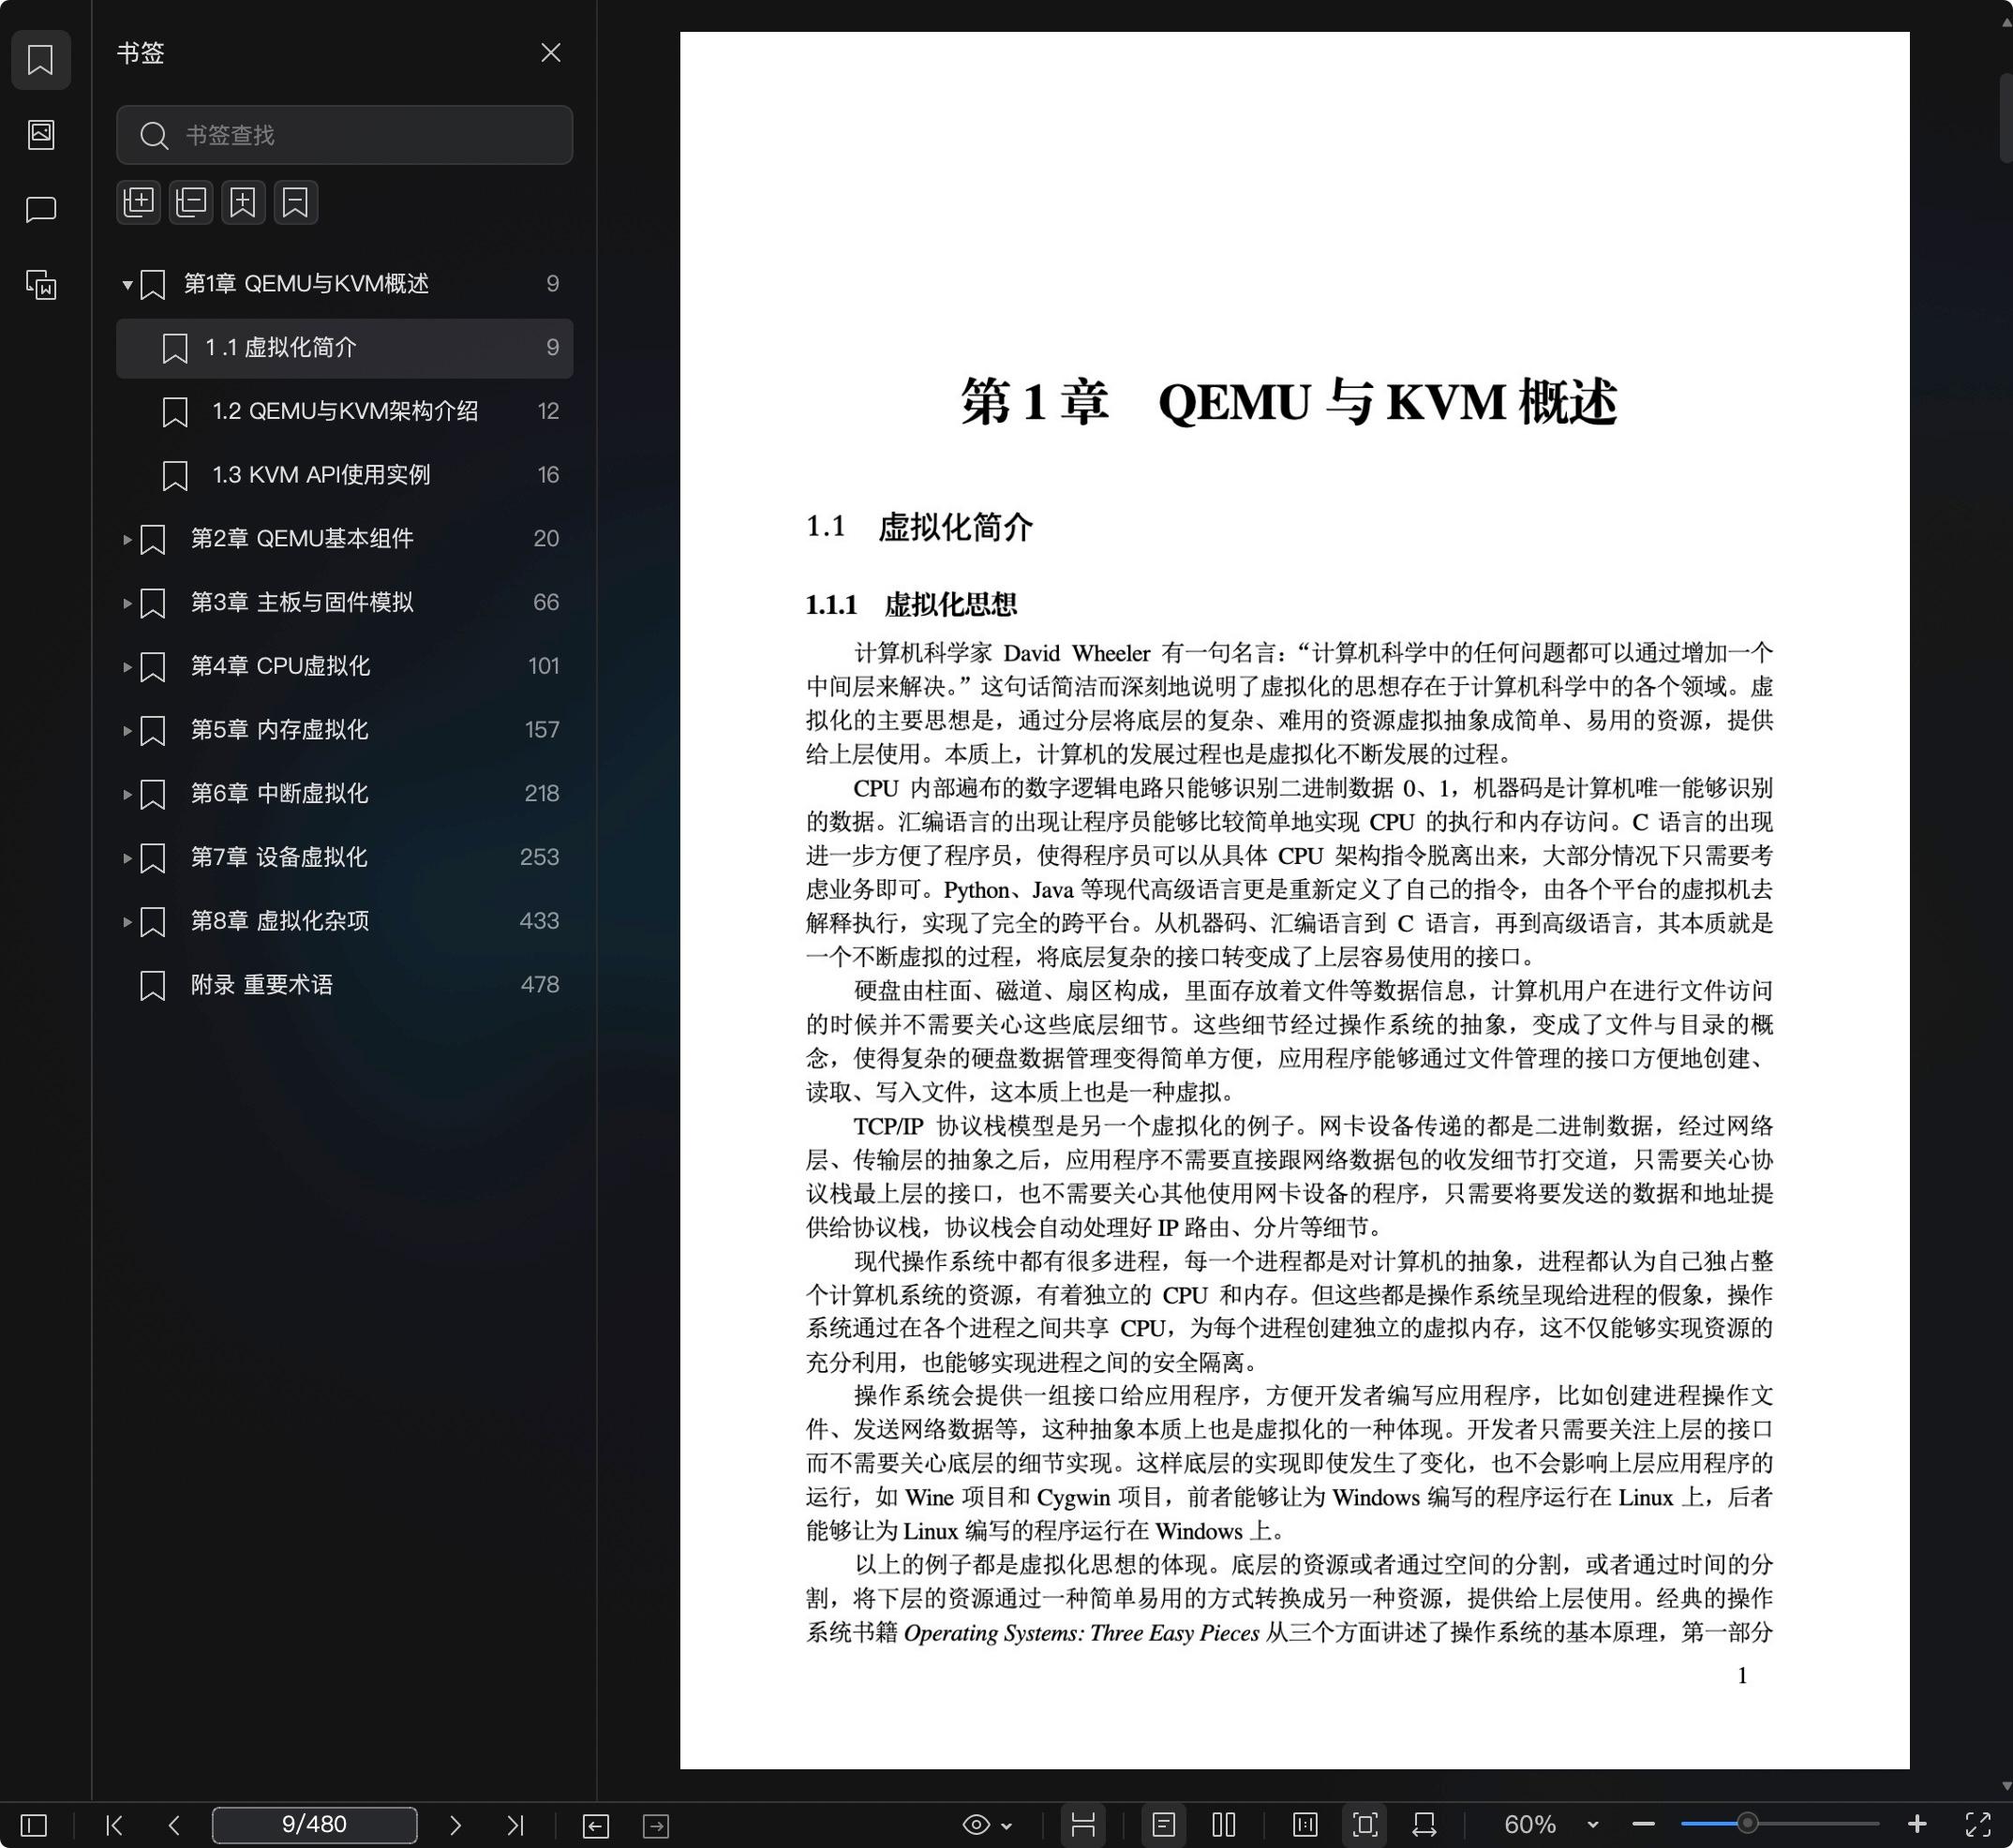Jump to 1.3 KVM API使用实例

(x=344, y=475)
